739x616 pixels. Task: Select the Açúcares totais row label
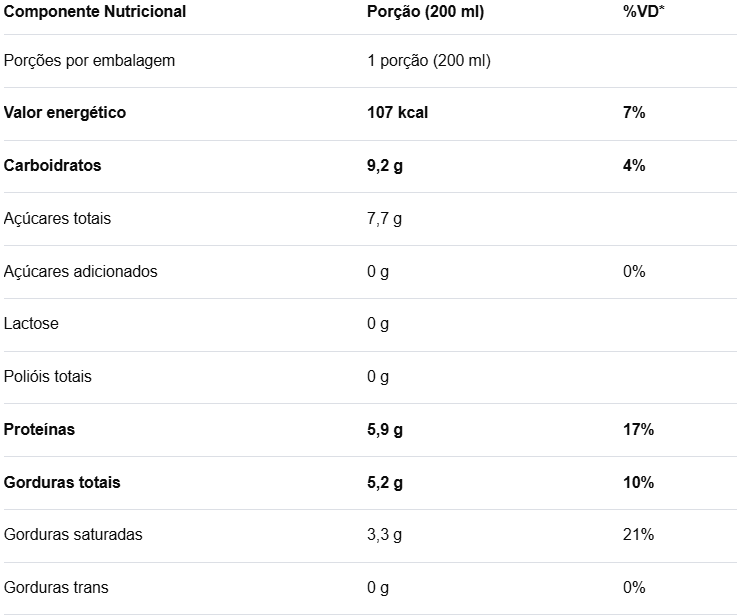point(58,218)
